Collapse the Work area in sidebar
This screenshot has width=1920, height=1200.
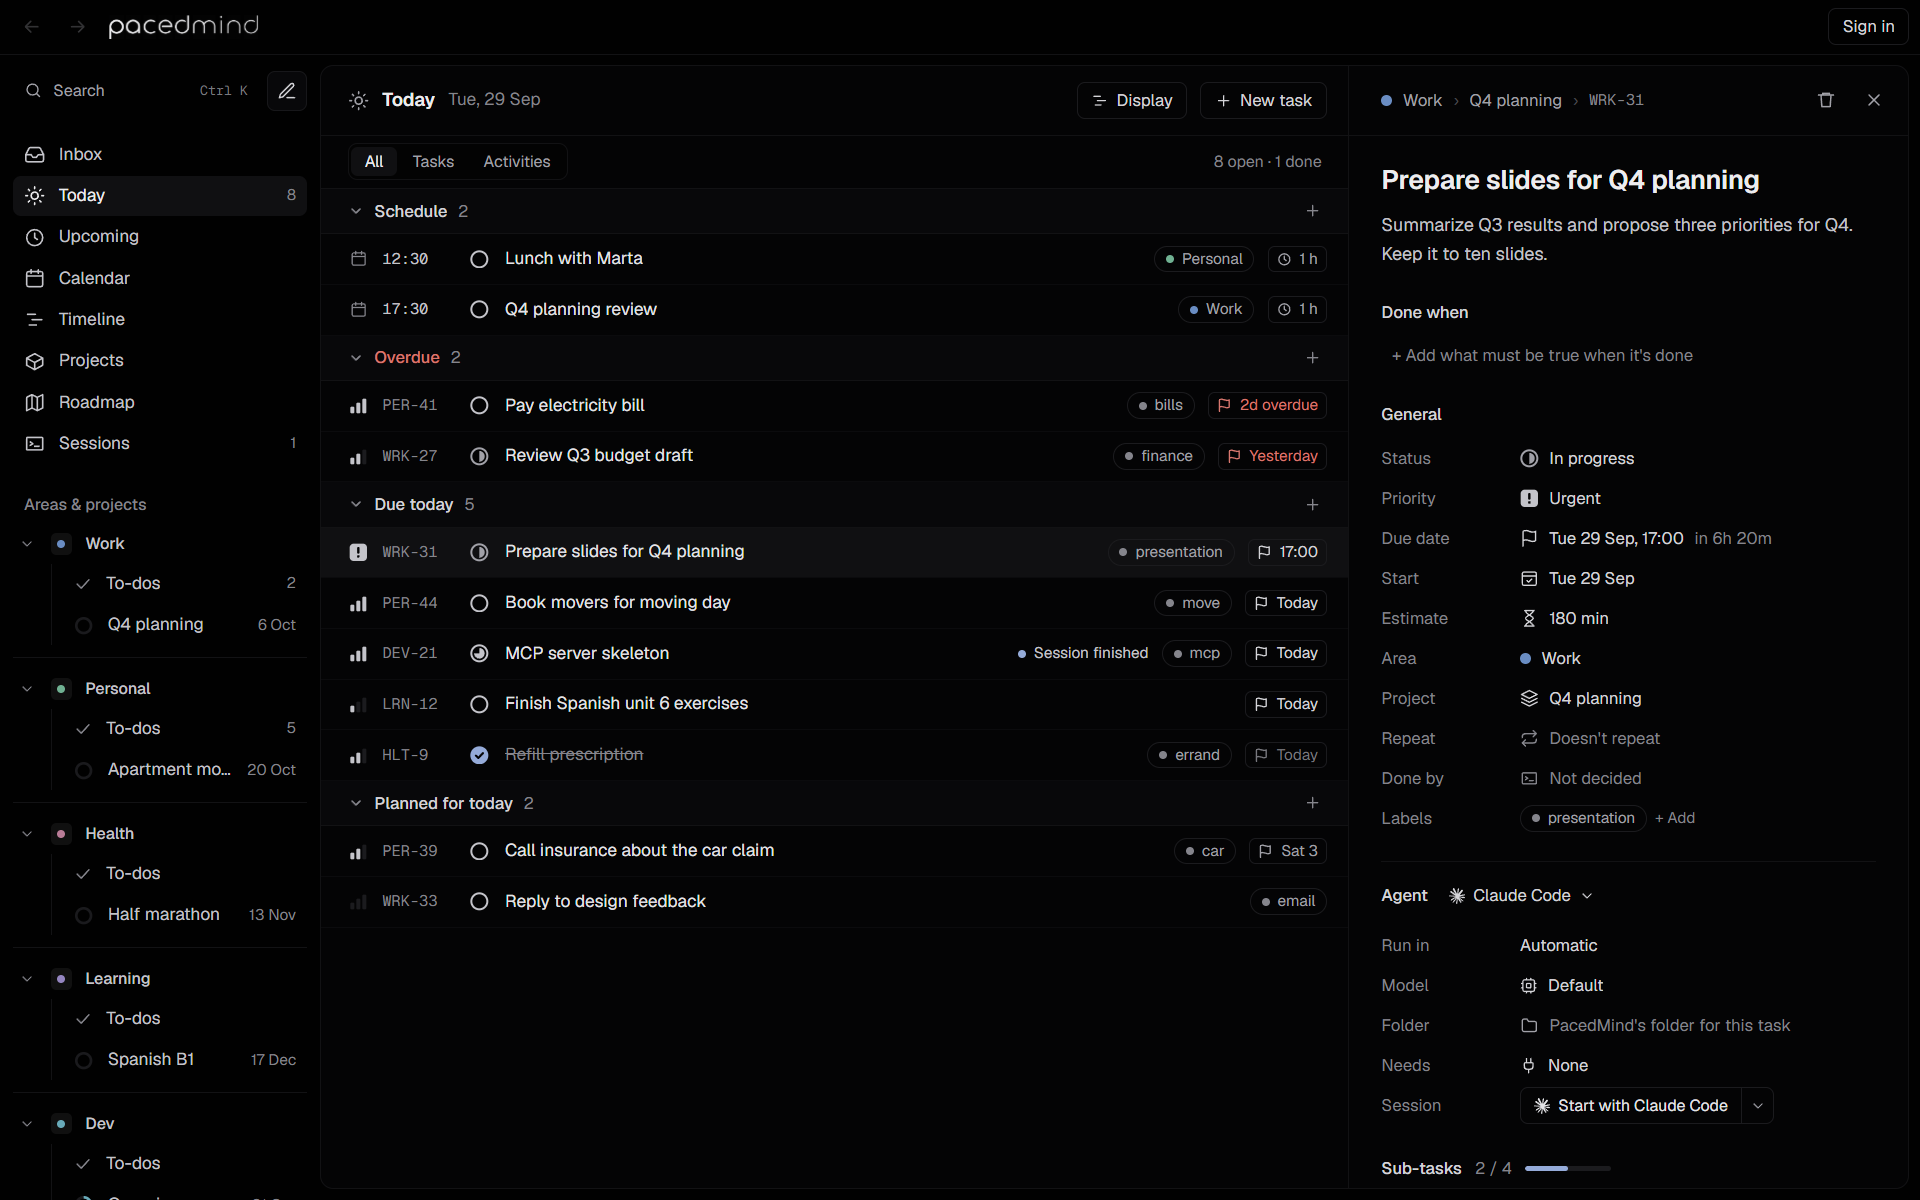point(27,544)
